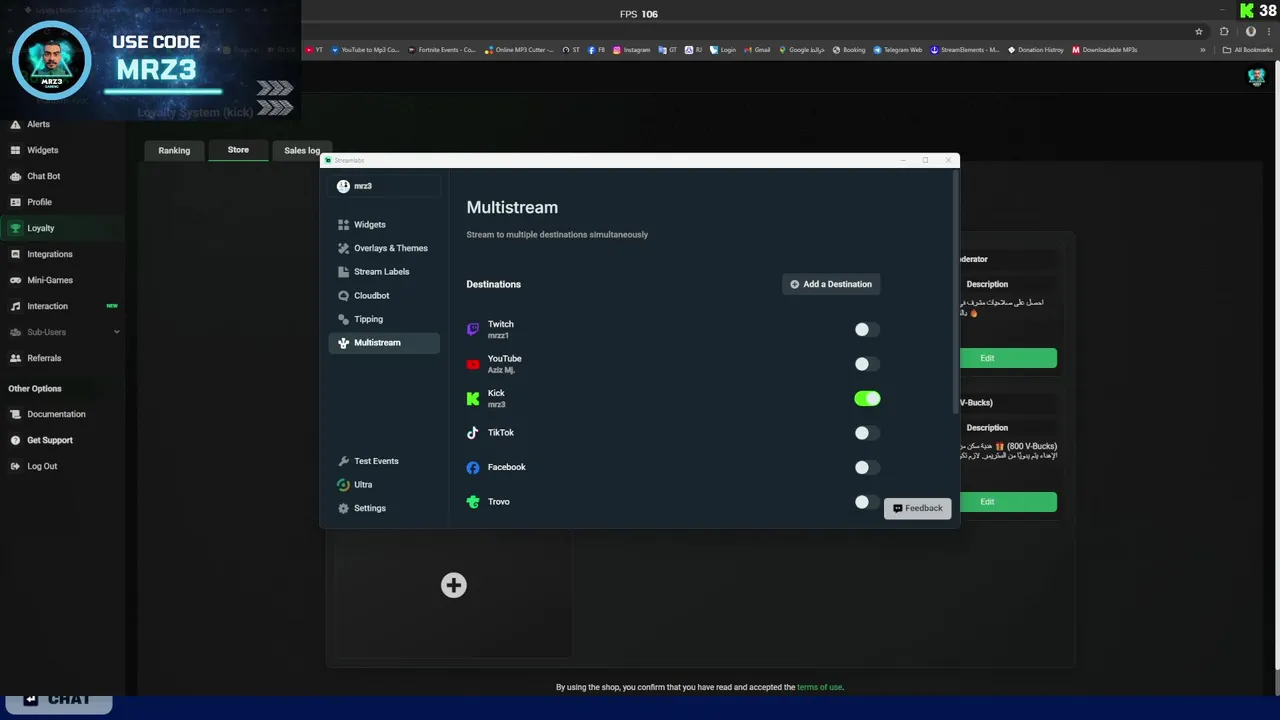This screenshot has width=1280, height=720.
Task: Enable the Twitch destination toggle
Action: 867,330
